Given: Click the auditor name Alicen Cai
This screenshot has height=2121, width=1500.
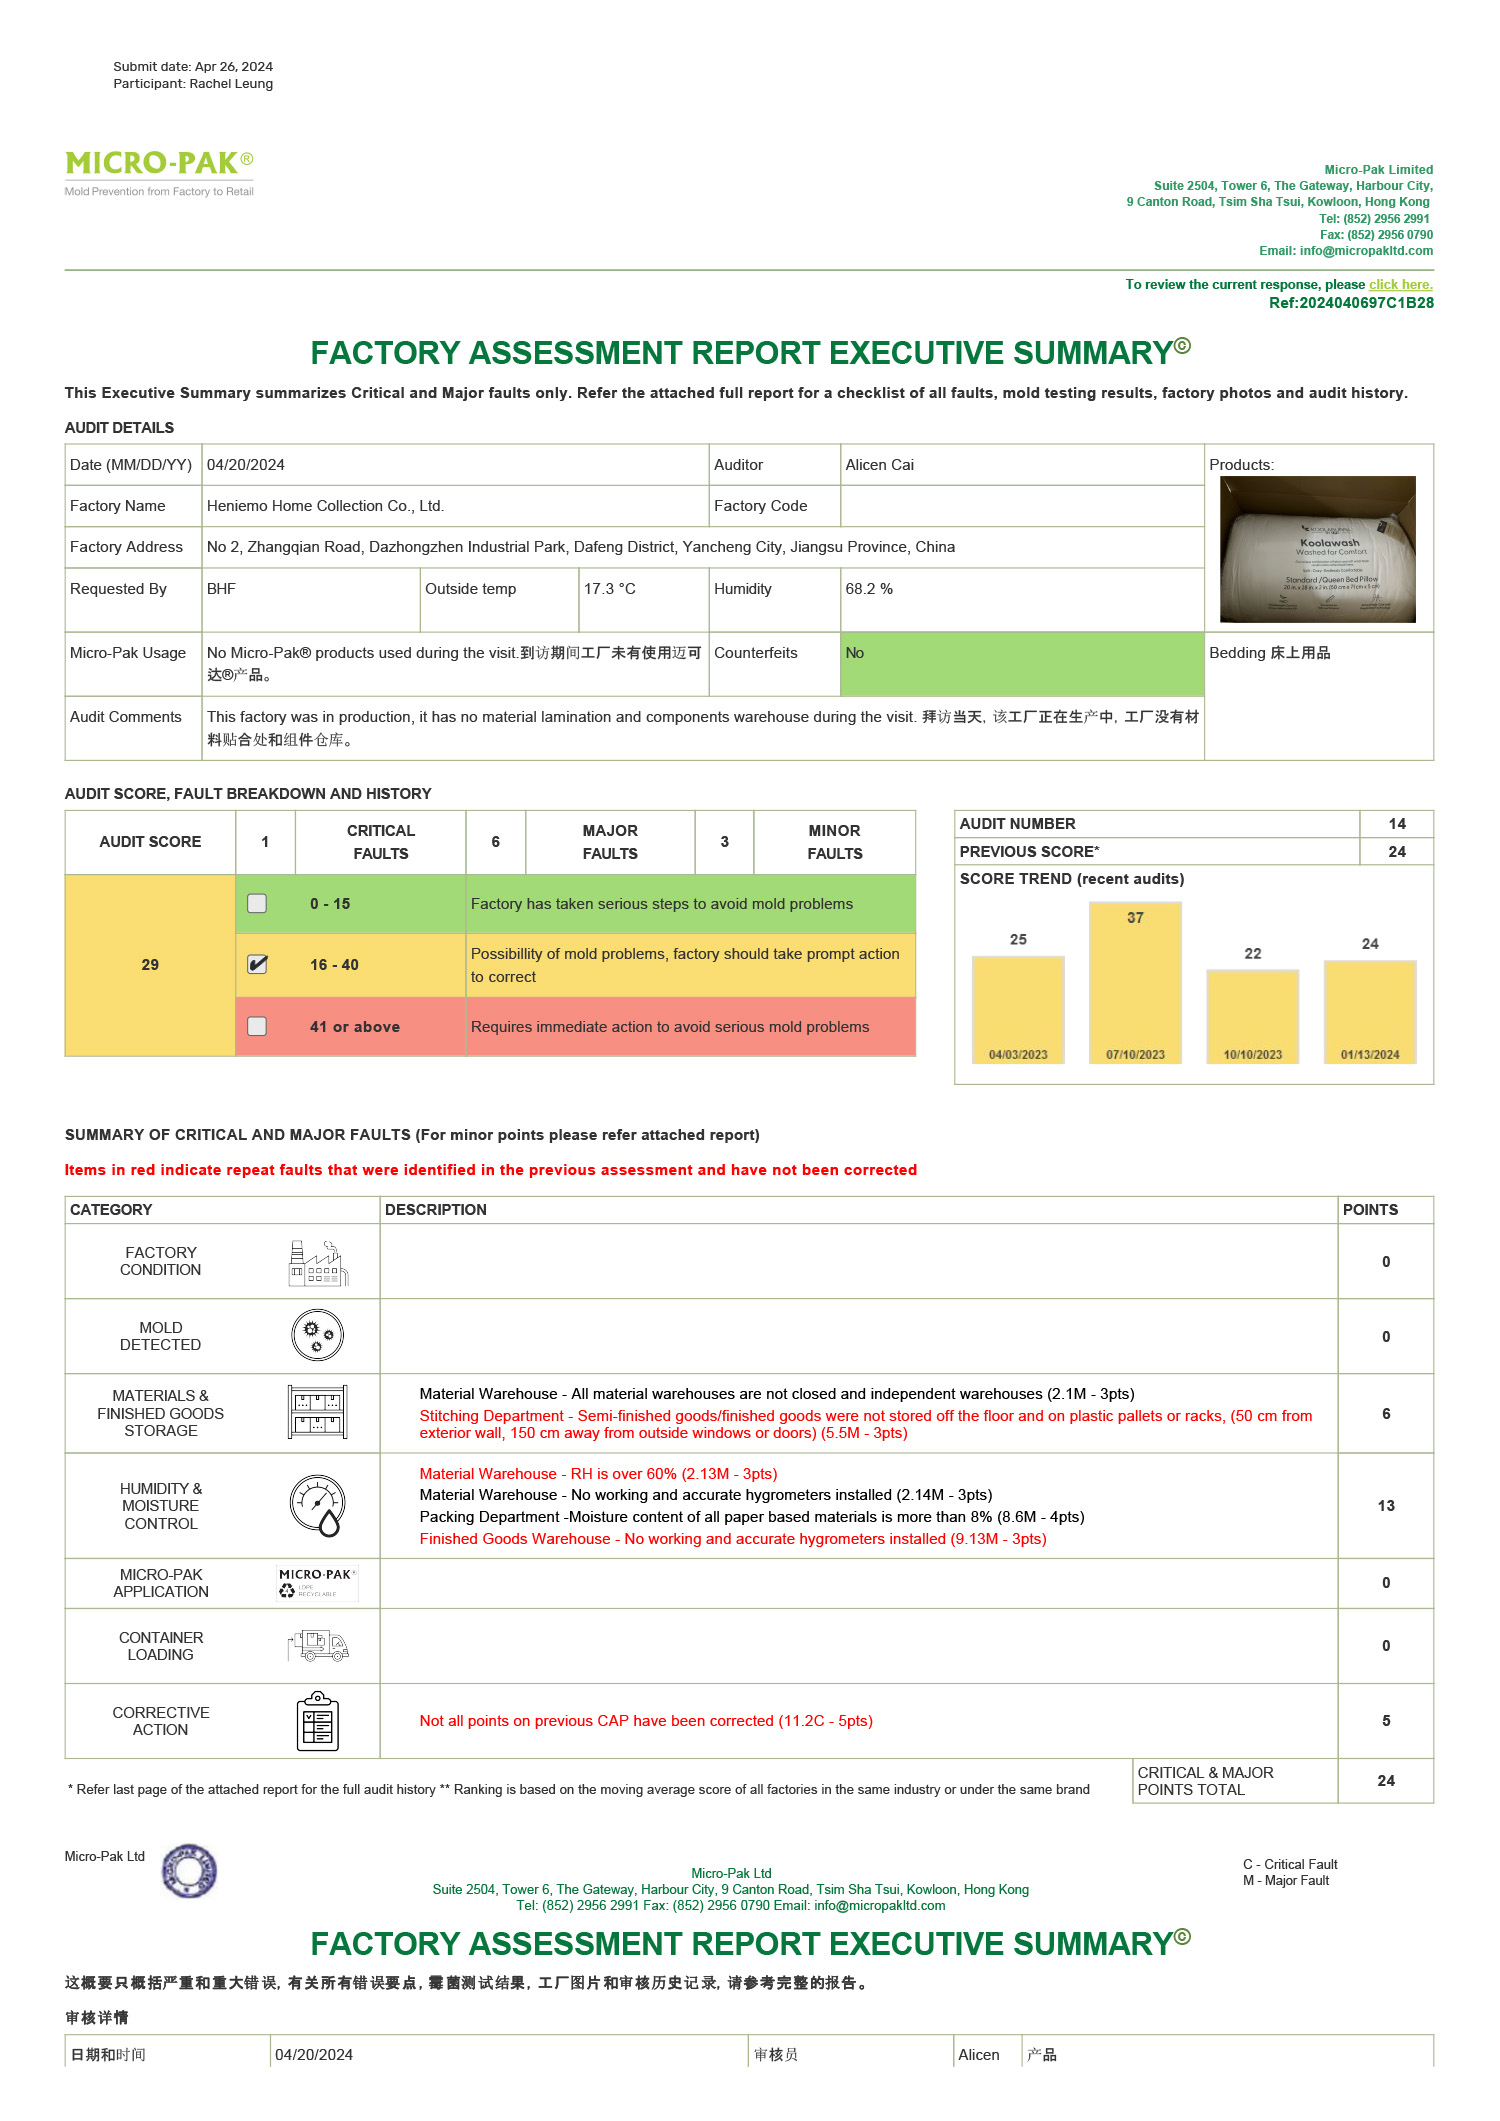Looking at the screenshot, I should pyautogui.click(x=880, y=465).
